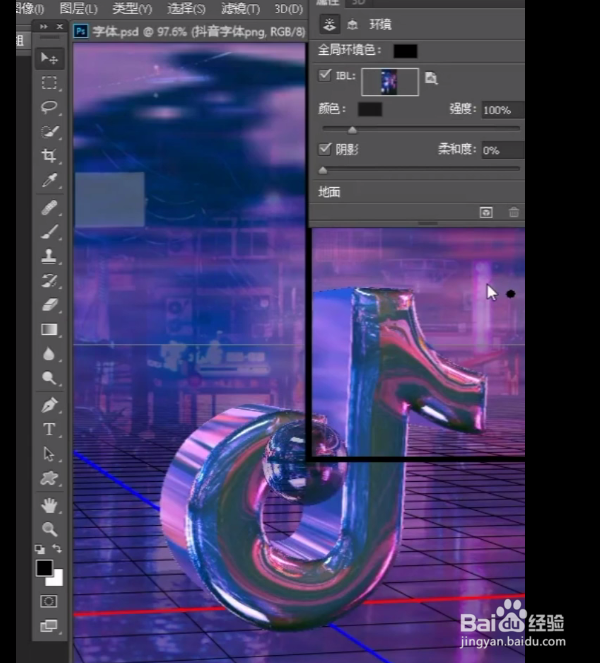
Task: Close the tools panel
Action: 60,26
